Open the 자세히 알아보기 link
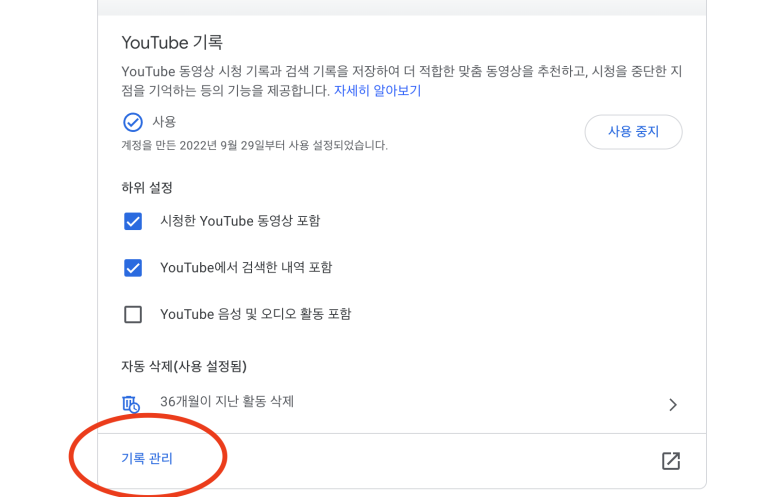 coord(377,91)
